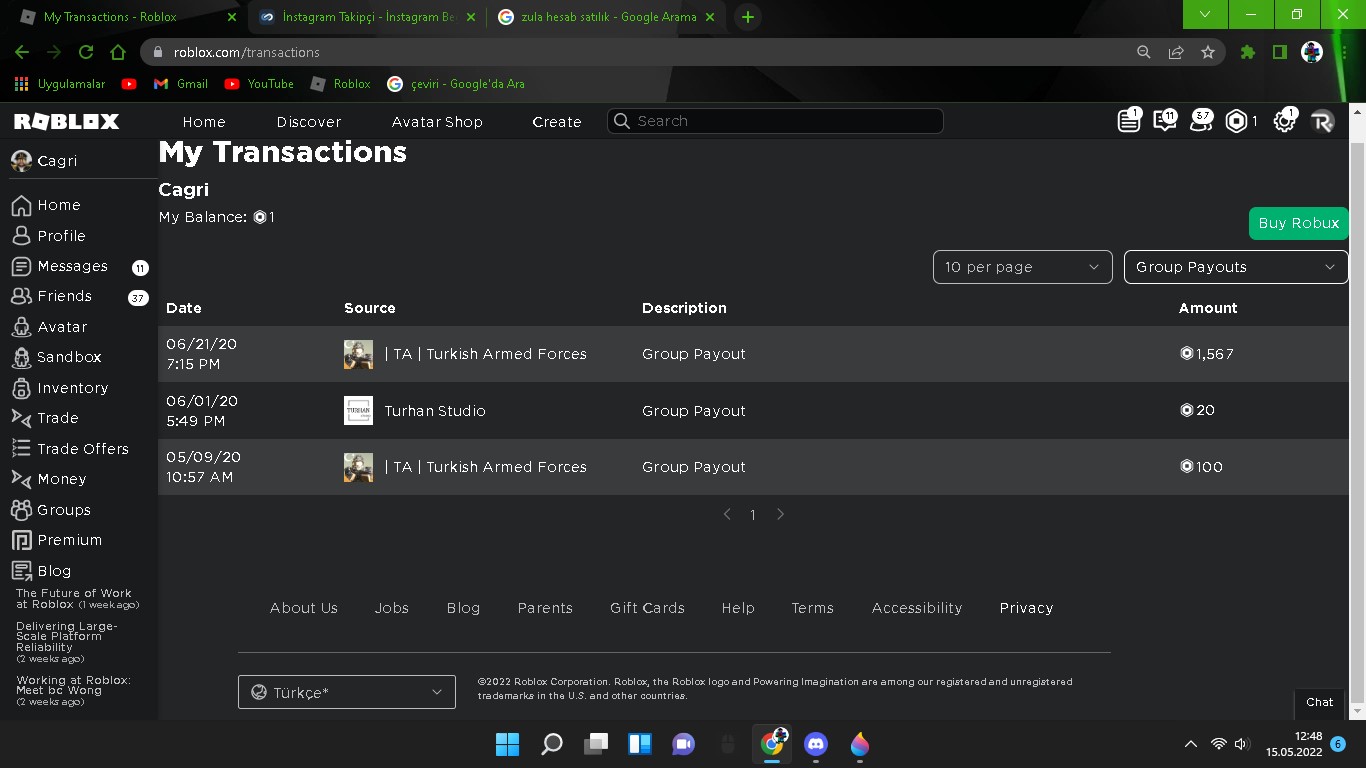Open Windows Start menu

507,744
